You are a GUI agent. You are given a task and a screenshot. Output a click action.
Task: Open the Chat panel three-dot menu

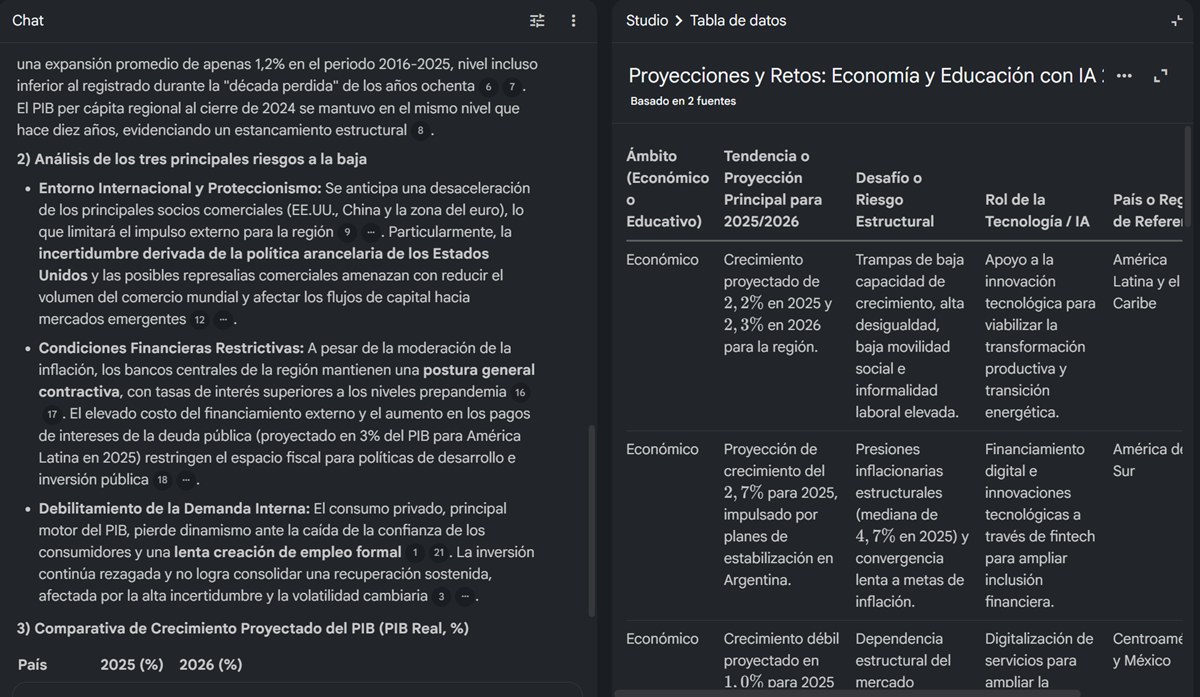(573, 20)
